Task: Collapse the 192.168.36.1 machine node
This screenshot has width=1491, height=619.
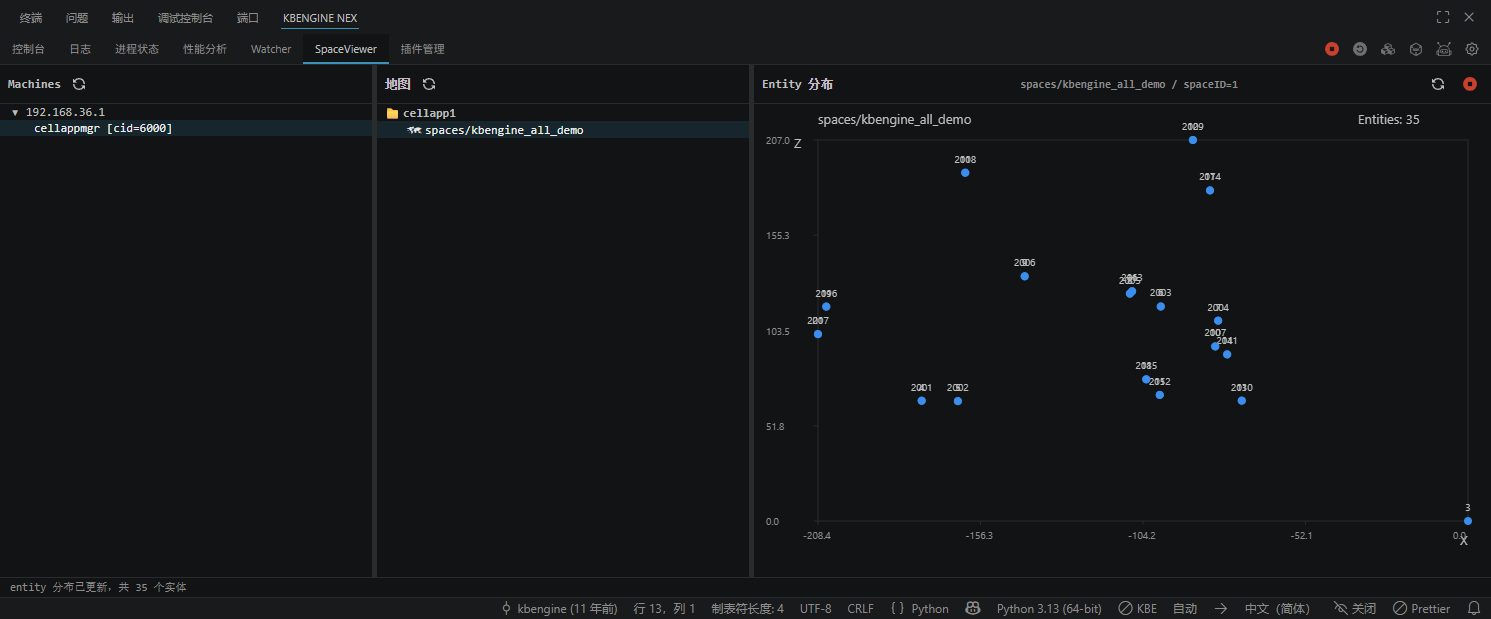Action: tap(15, 113)
